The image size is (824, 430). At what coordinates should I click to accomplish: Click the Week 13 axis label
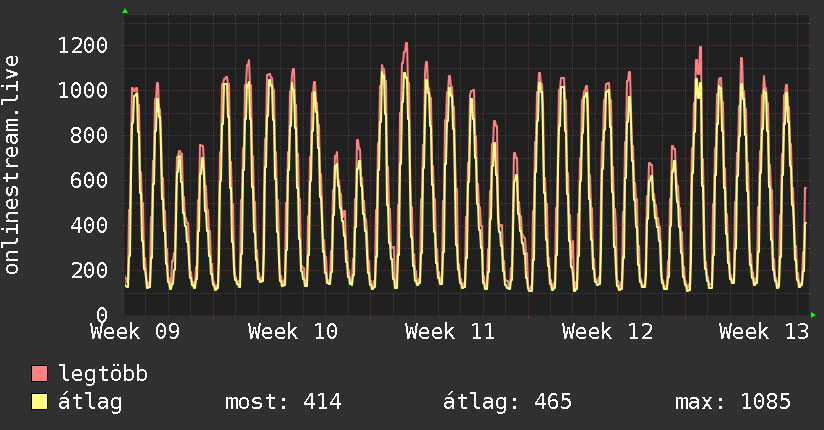[764, 332]
